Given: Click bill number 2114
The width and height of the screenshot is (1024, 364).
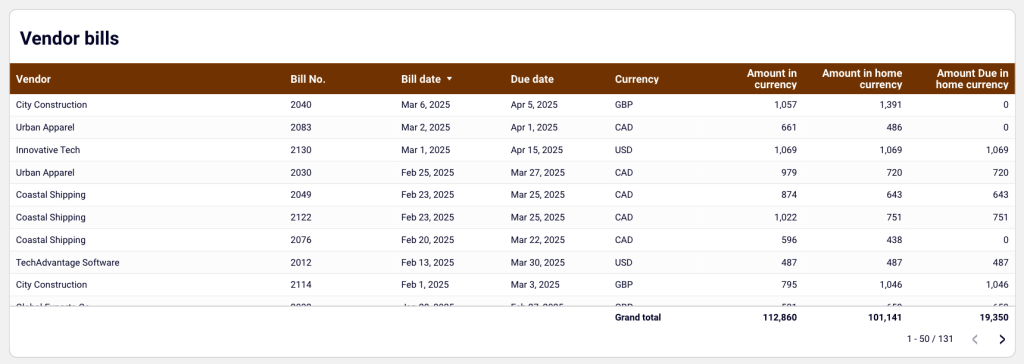Looking at the screenshot, I should [301, 285].
